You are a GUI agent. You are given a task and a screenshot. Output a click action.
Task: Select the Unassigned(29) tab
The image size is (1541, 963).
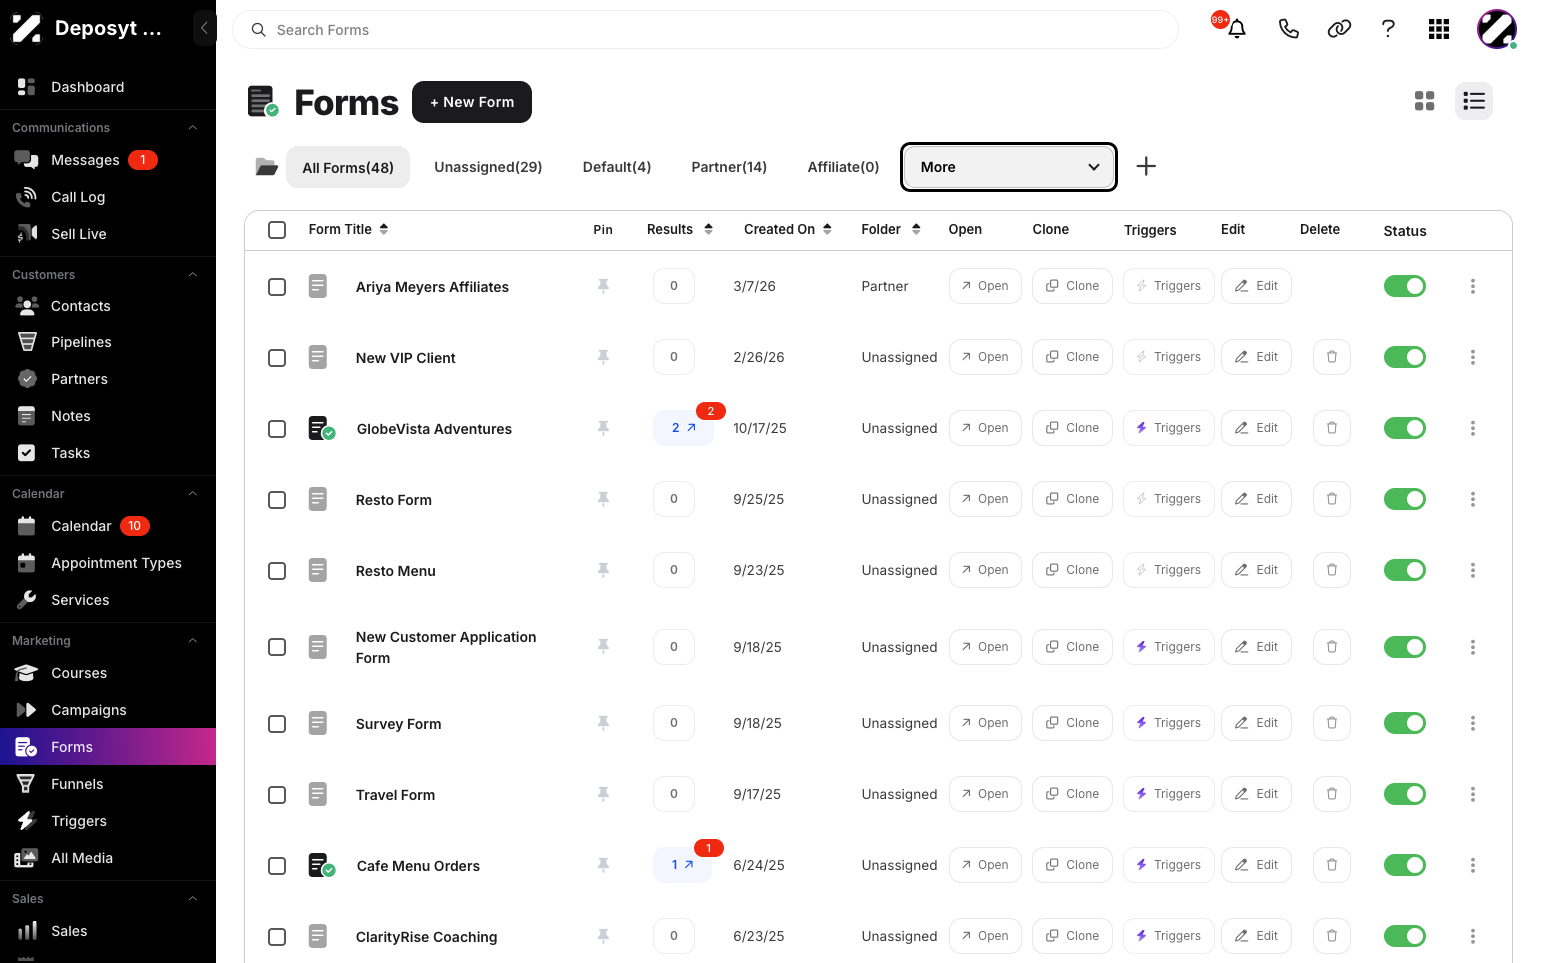488,167
